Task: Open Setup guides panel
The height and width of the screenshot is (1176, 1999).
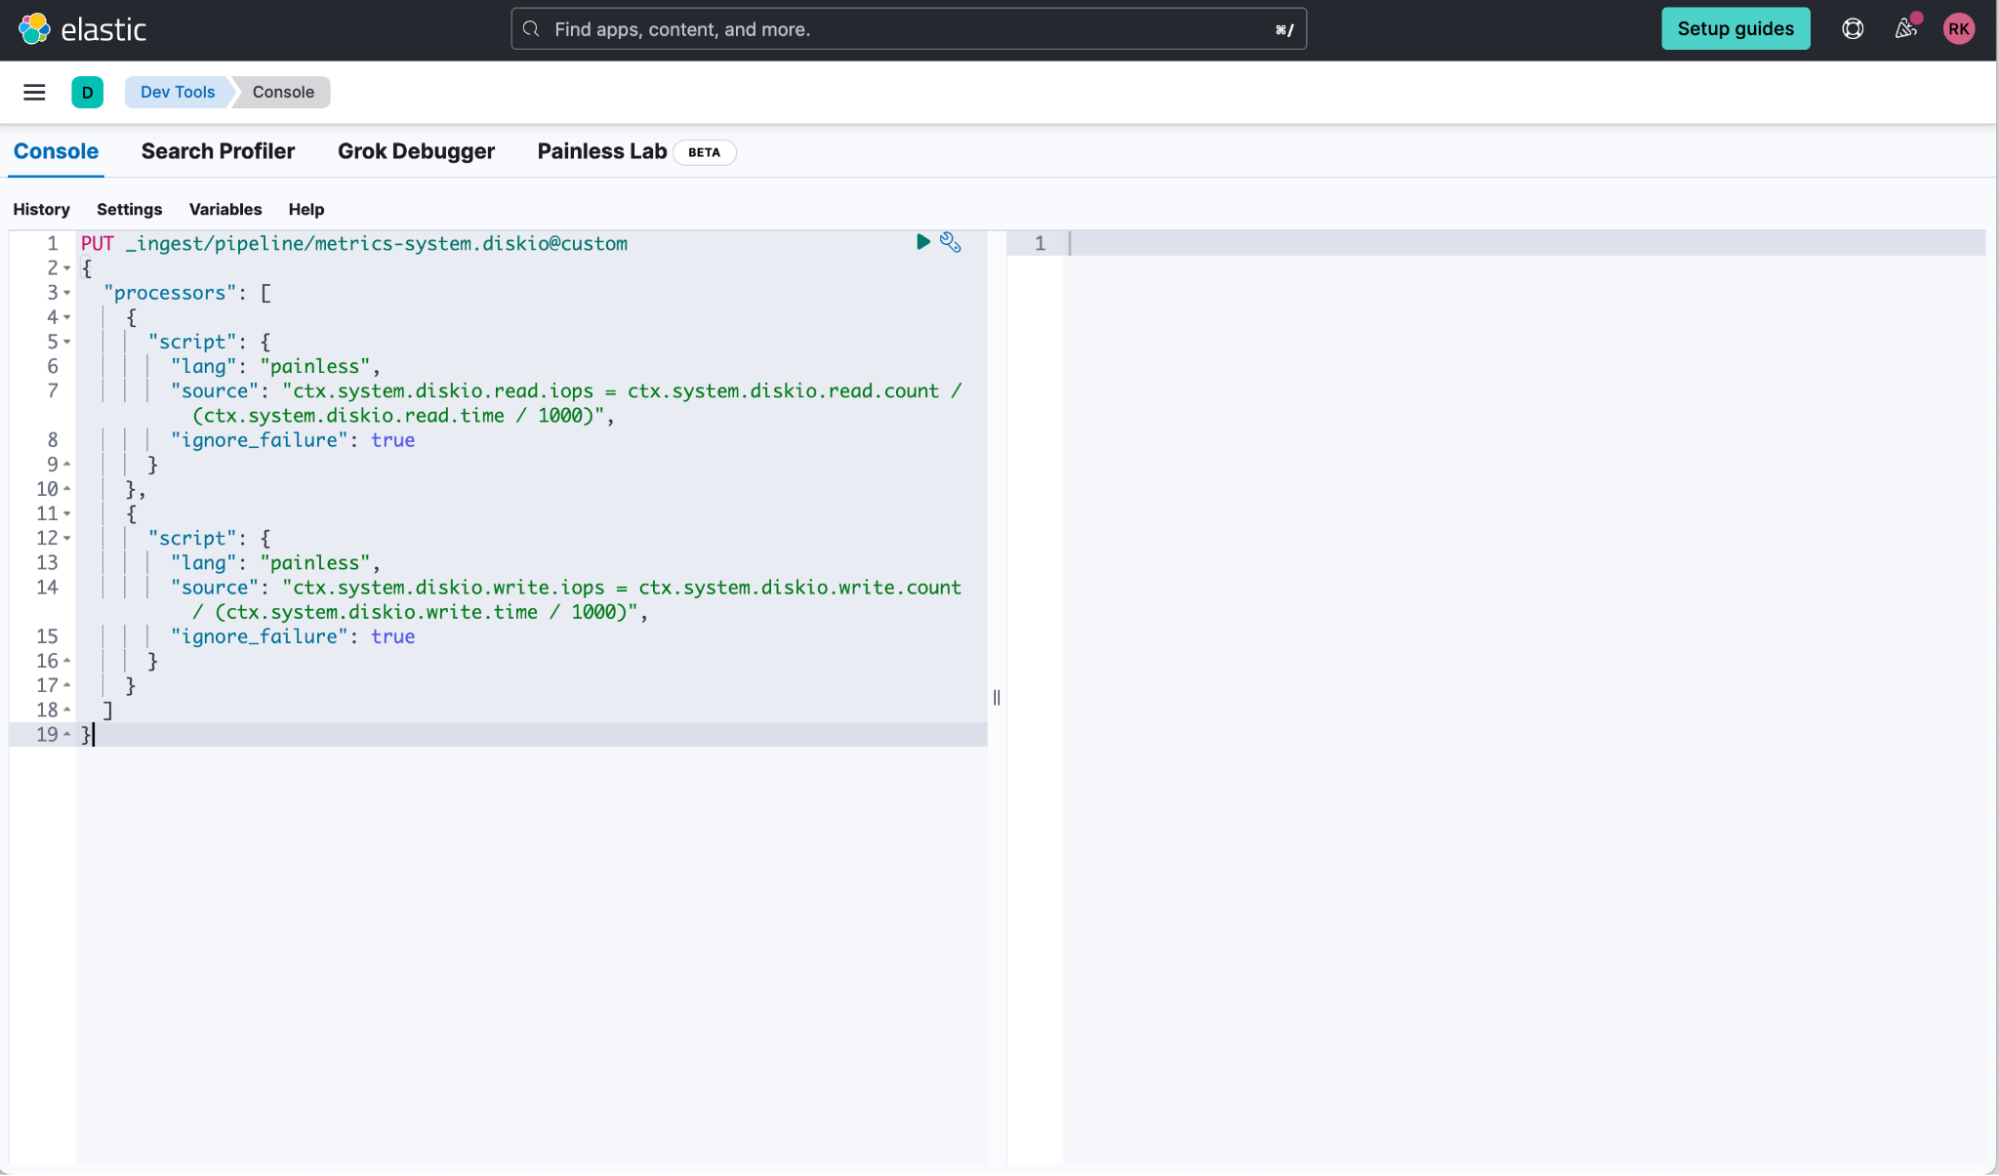Action: (x=1736, y=29)
